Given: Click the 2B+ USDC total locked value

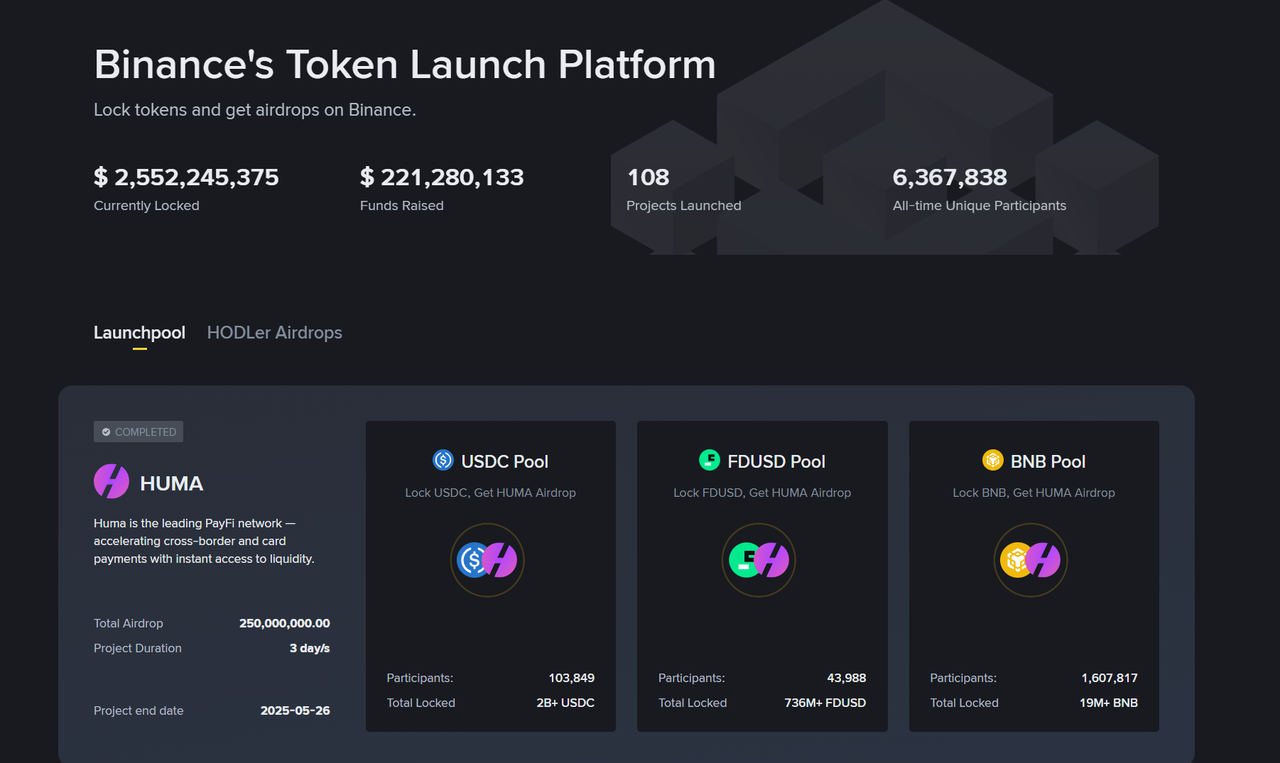Looking at the screenshot, I should pos(566,703).
